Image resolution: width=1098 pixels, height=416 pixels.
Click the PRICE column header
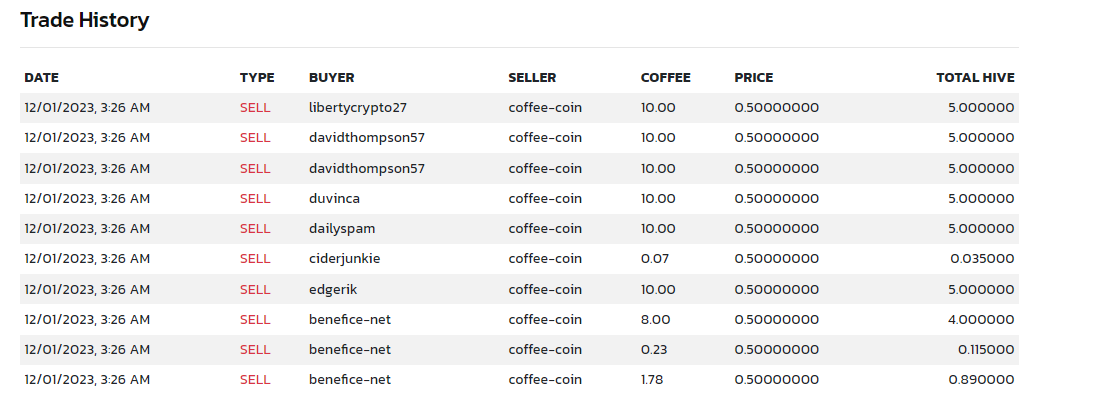[753, 78]
